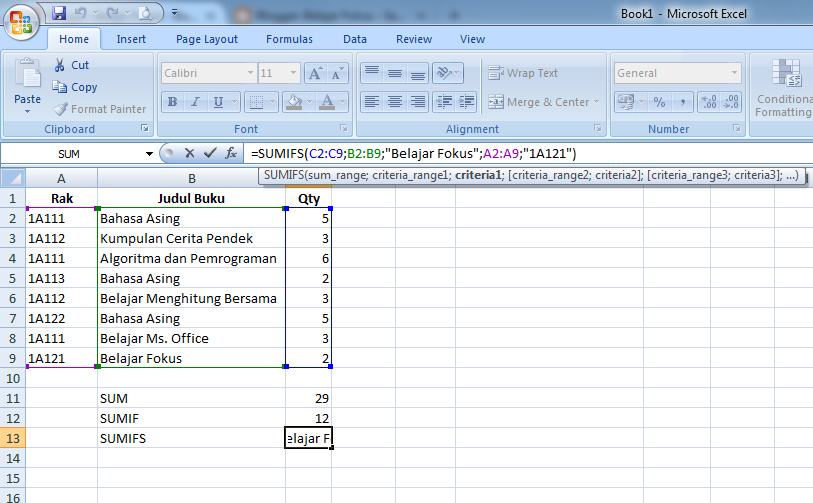This screenshot has width=813, height=503.
Task: Open the Calibri font name dropdown
Action: point(250,73)
